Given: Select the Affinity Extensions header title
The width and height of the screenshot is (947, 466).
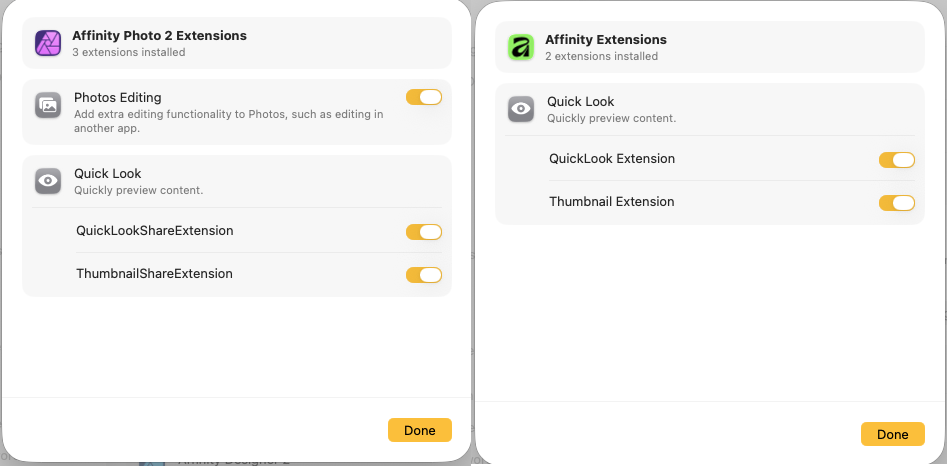Looking at the screenshot, I should coord(606,40).
